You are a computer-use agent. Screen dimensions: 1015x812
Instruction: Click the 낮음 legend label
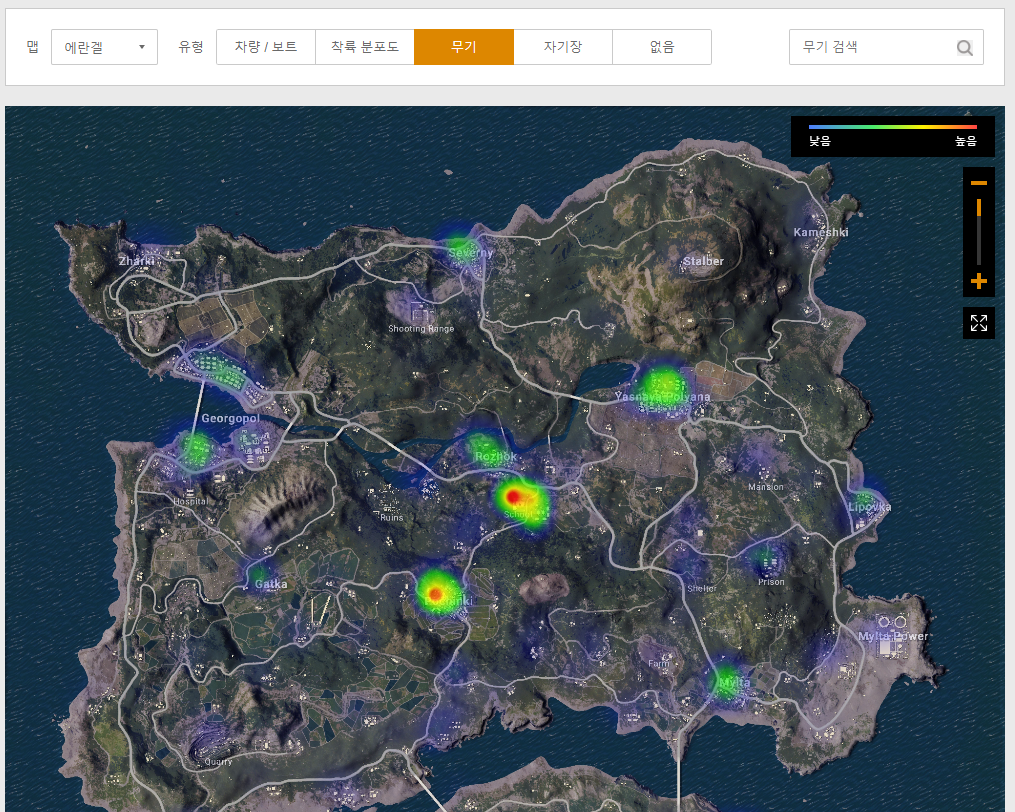(x=820, y=141)
